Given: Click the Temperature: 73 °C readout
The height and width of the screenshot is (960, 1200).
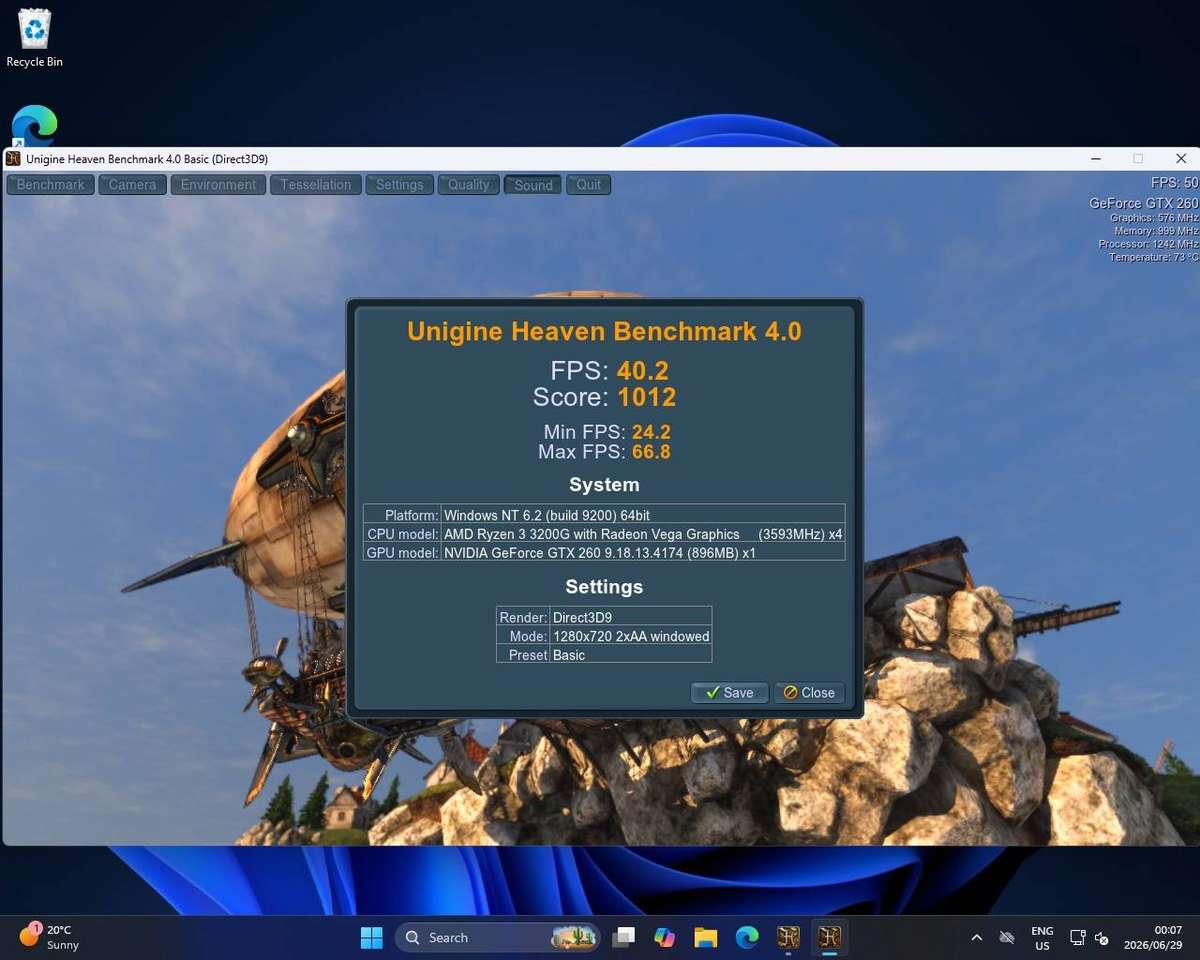Looking at the screenshot, I should tap(1153, 257).
